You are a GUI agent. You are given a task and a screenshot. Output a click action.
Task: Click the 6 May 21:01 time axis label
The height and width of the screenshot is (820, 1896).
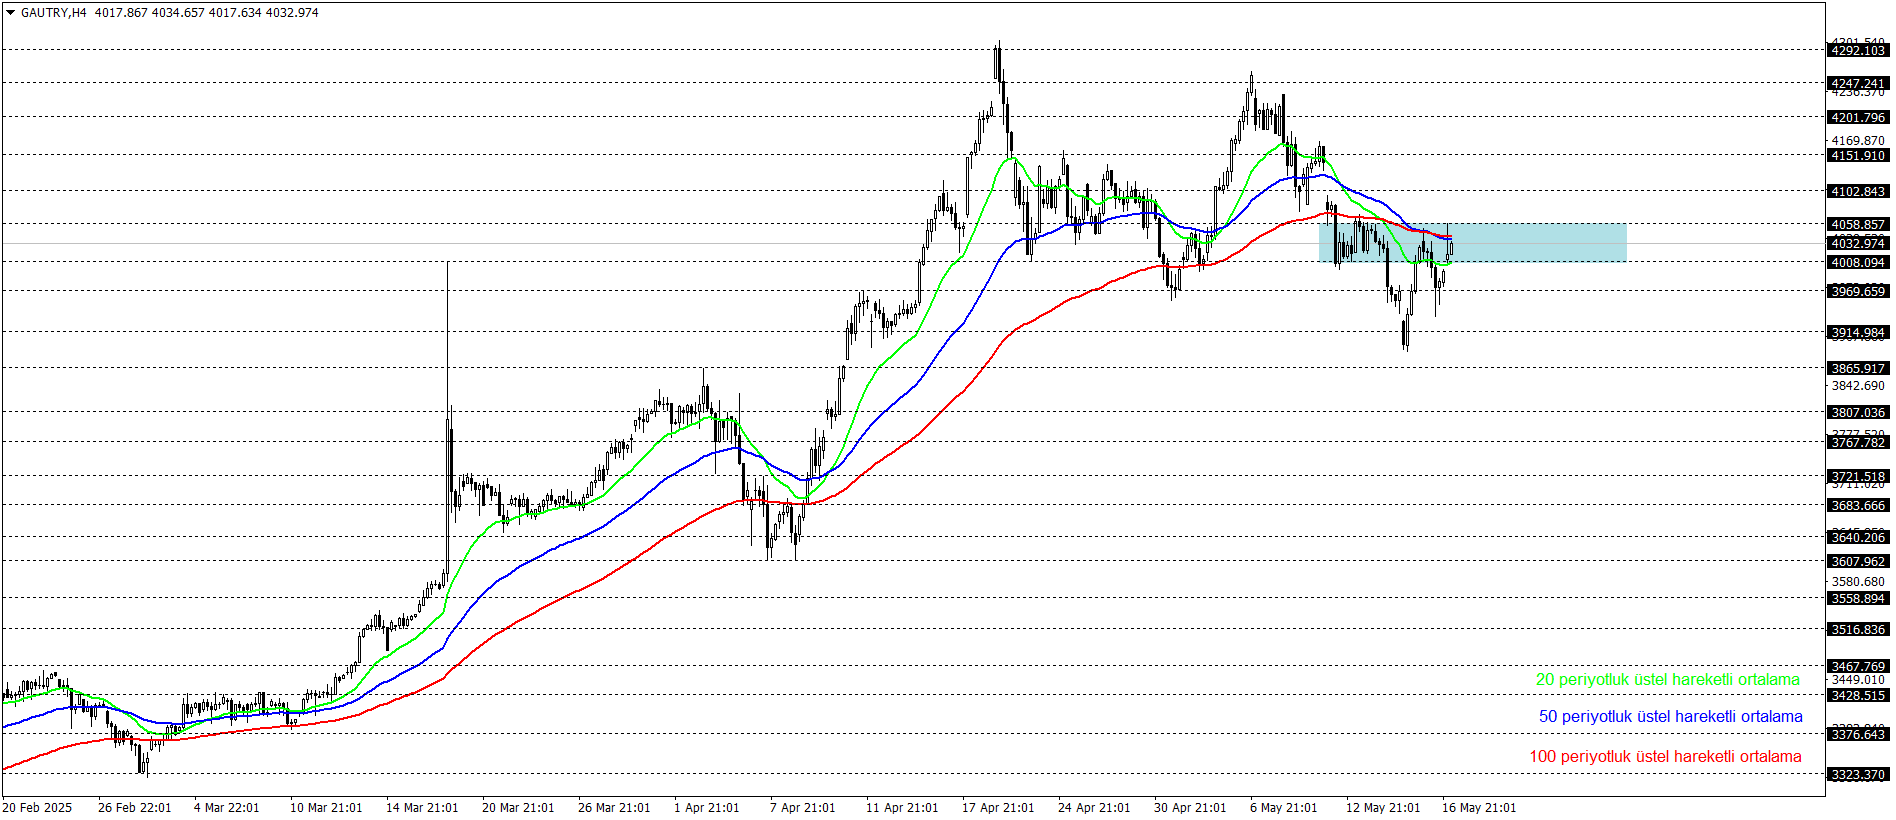(1283, 808)
